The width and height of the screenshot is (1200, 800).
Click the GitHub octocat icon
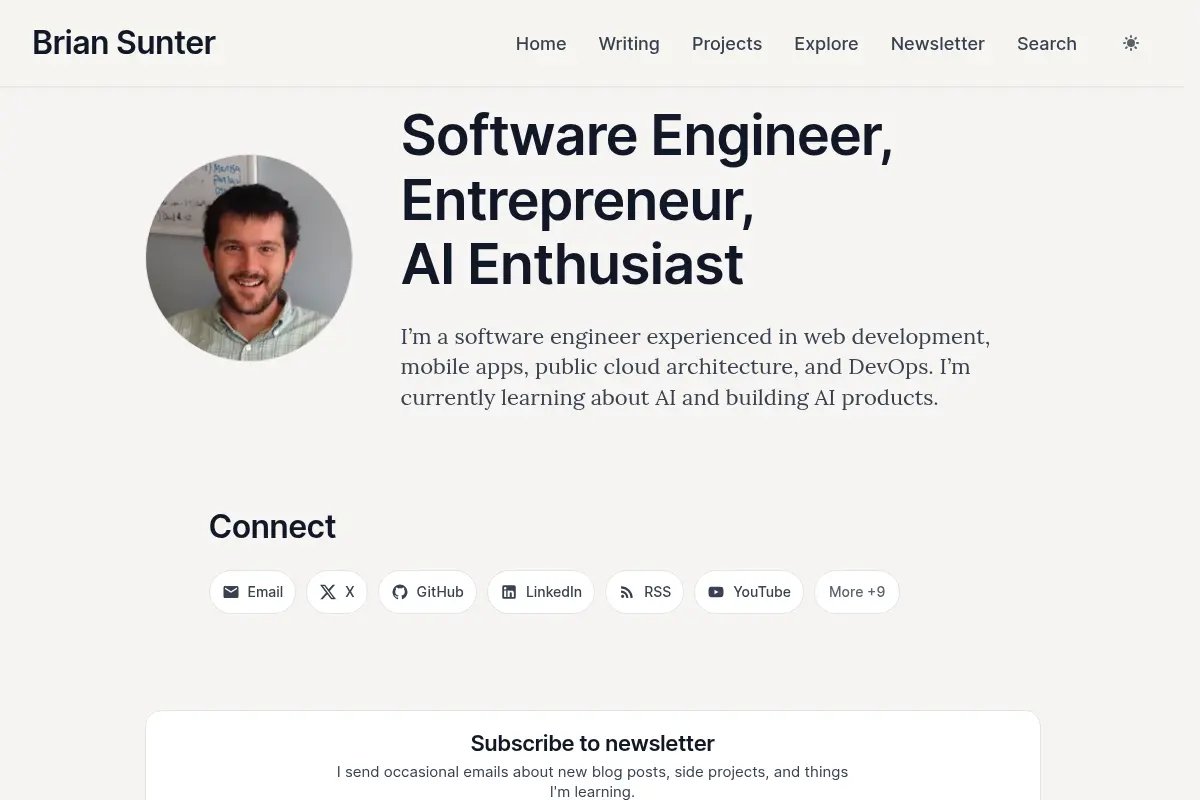(400, 592)
